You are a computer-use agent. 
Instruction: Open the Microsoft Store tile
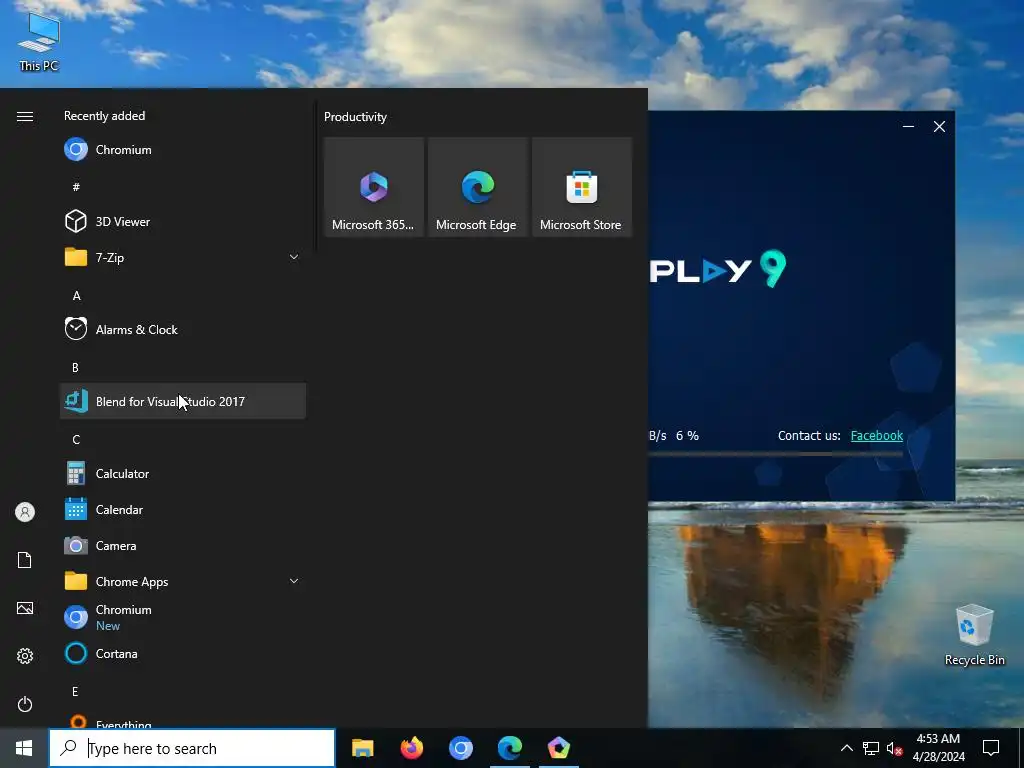coord(581,187)
